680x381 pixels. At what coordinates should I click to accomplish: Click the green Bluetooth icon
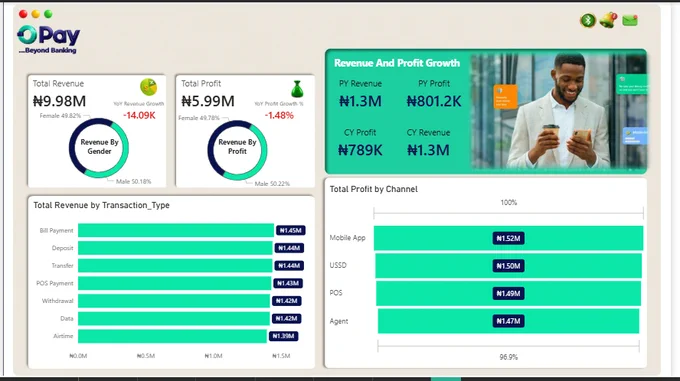[588, 20]
